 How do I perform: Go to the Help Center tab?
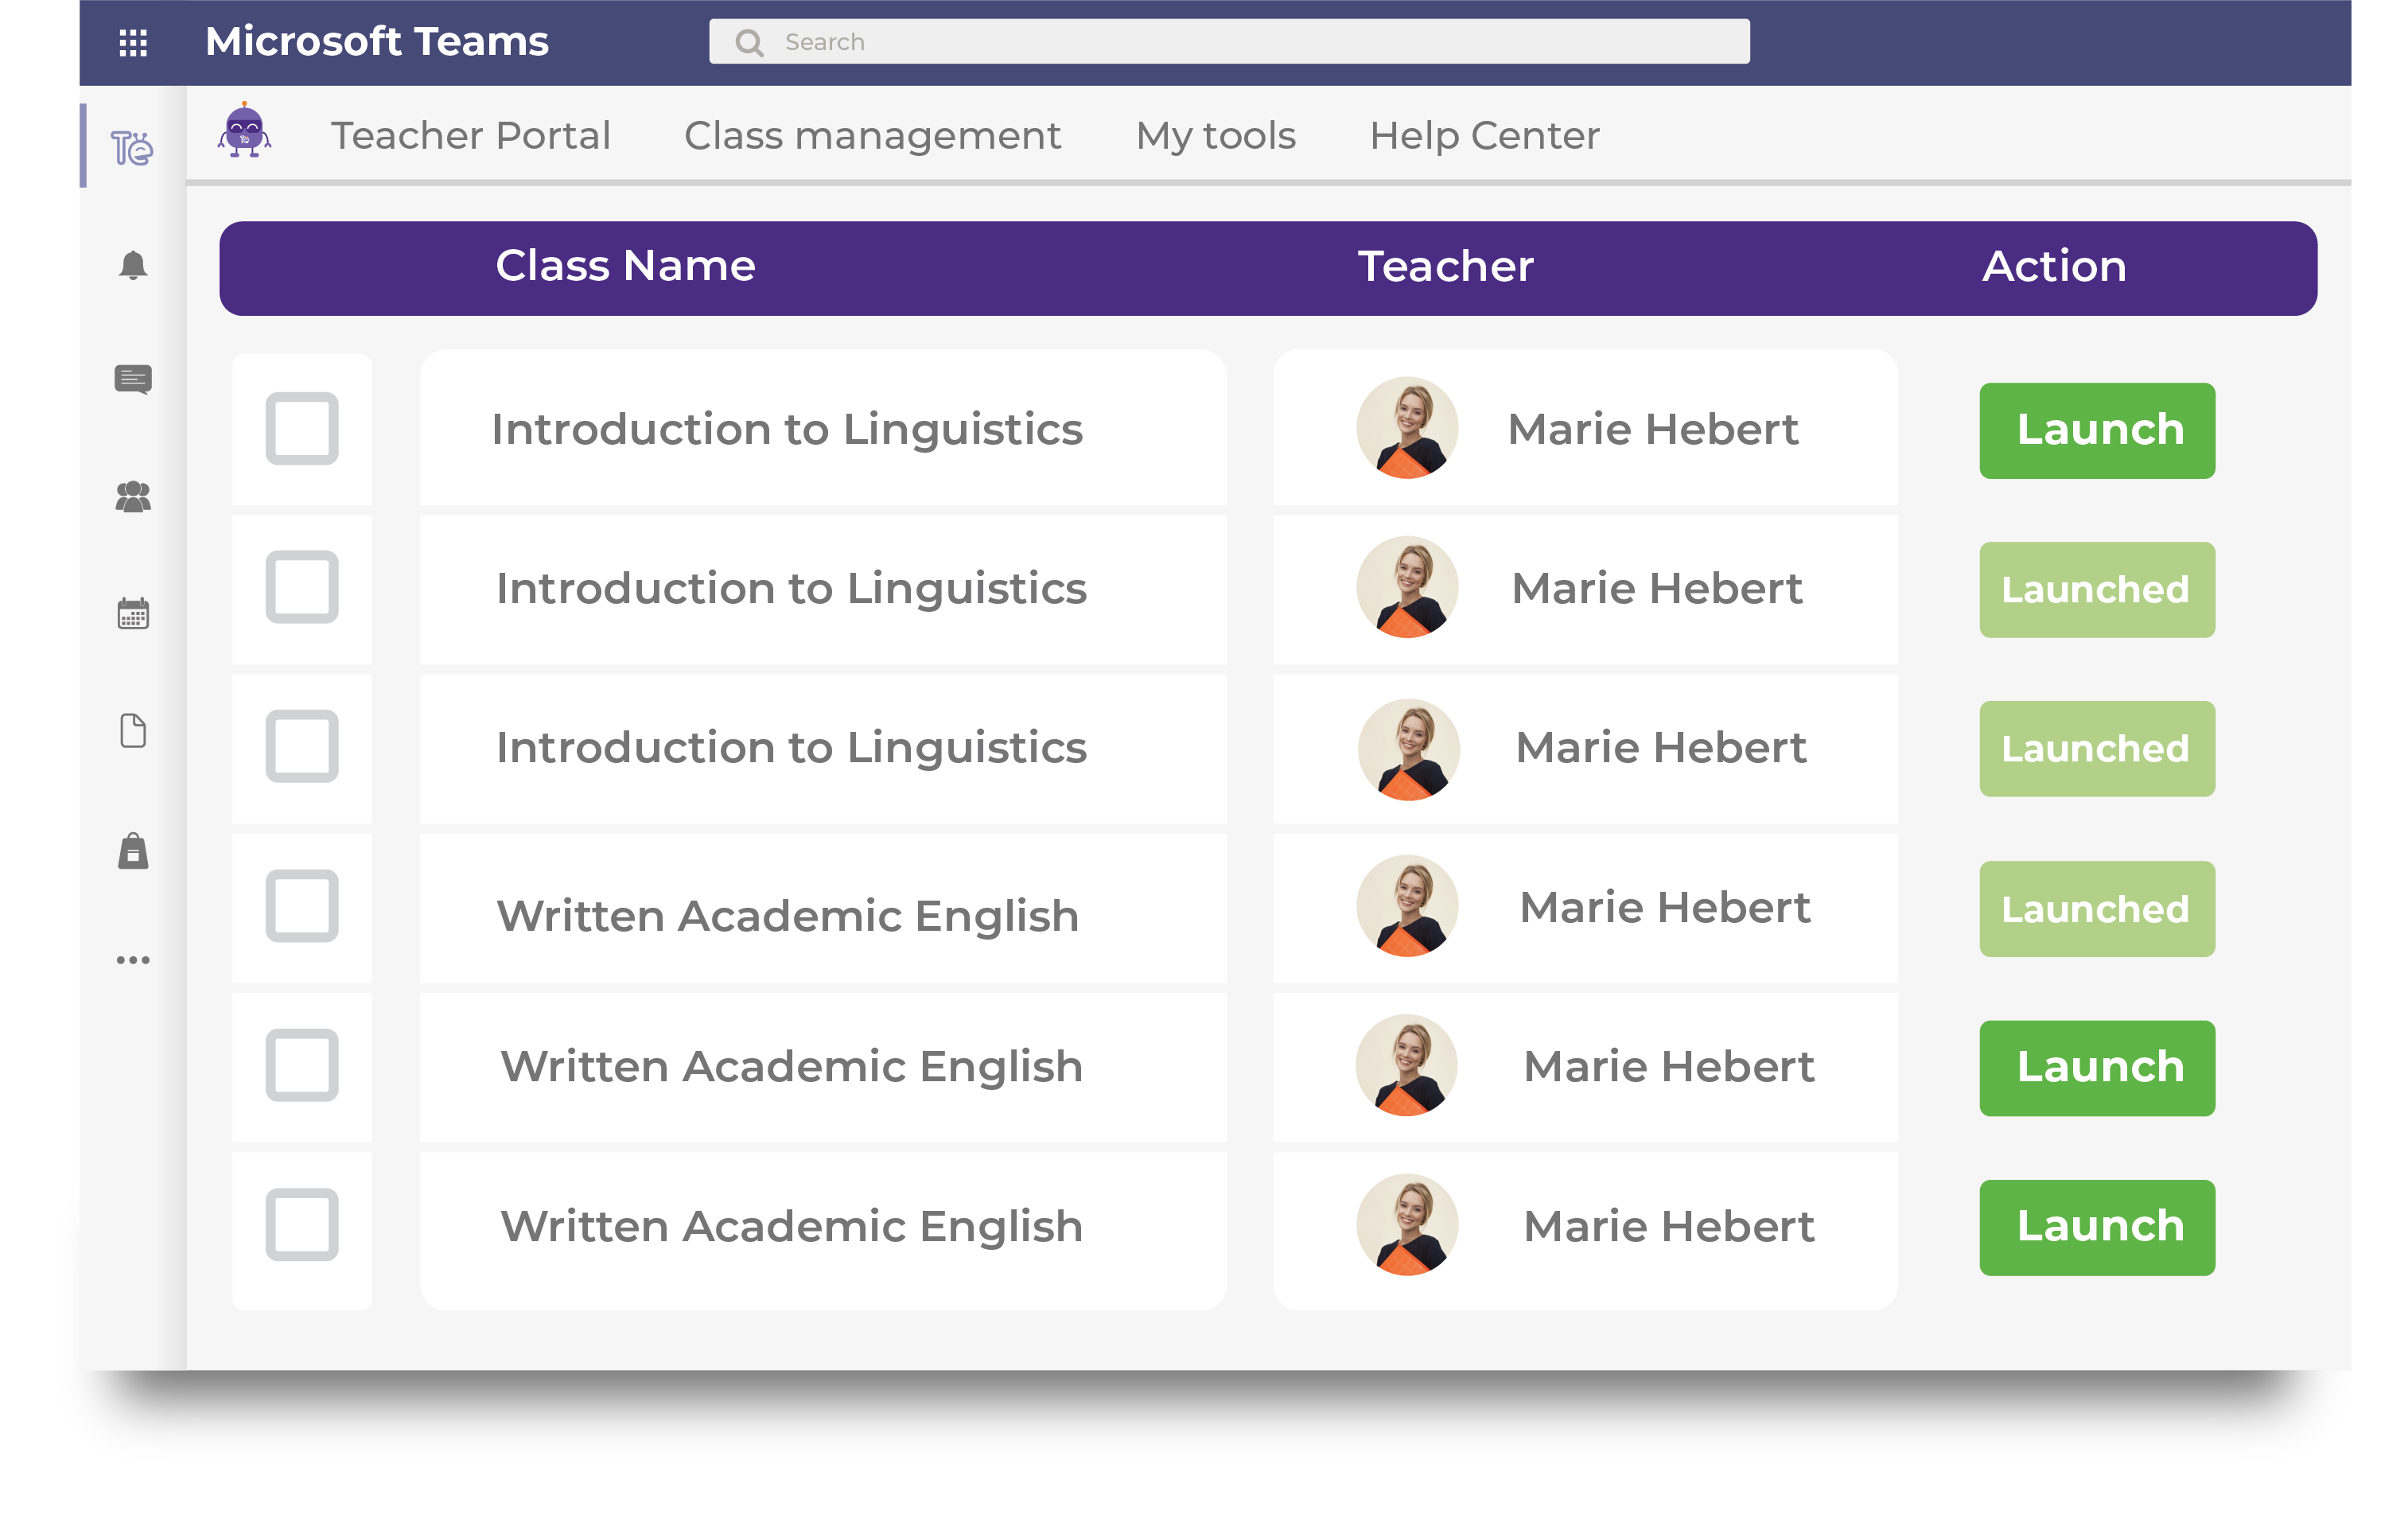[1484, 136]
